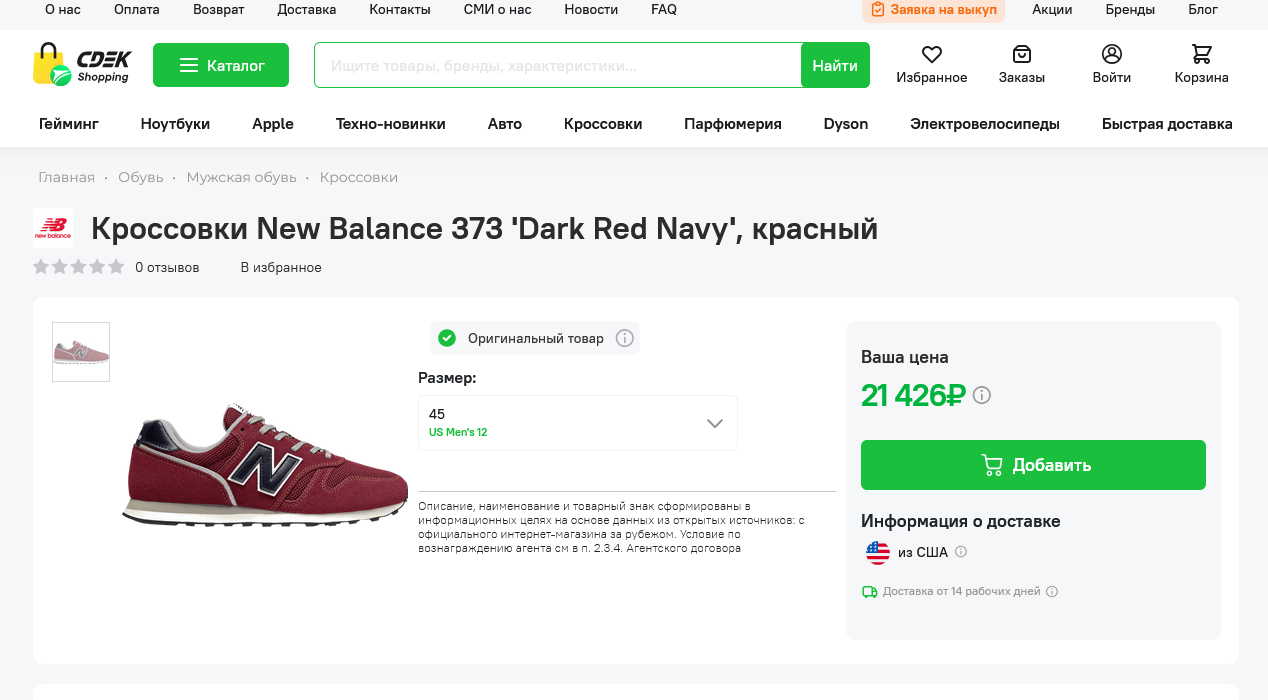Click info icon beside the price
This screenshot has height=700, width=1268.
click(982, 395)
